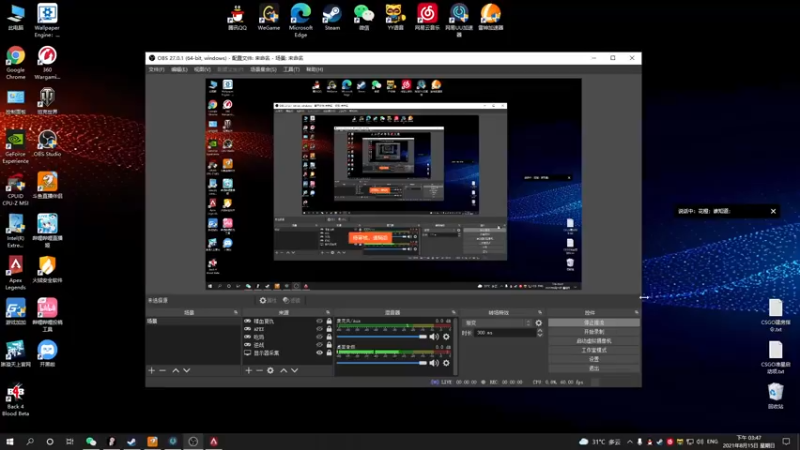This screenshot has height=450, width=800.
Task: Pop out the Controls dock via its header icon
Action: click(x=636, y=312)
